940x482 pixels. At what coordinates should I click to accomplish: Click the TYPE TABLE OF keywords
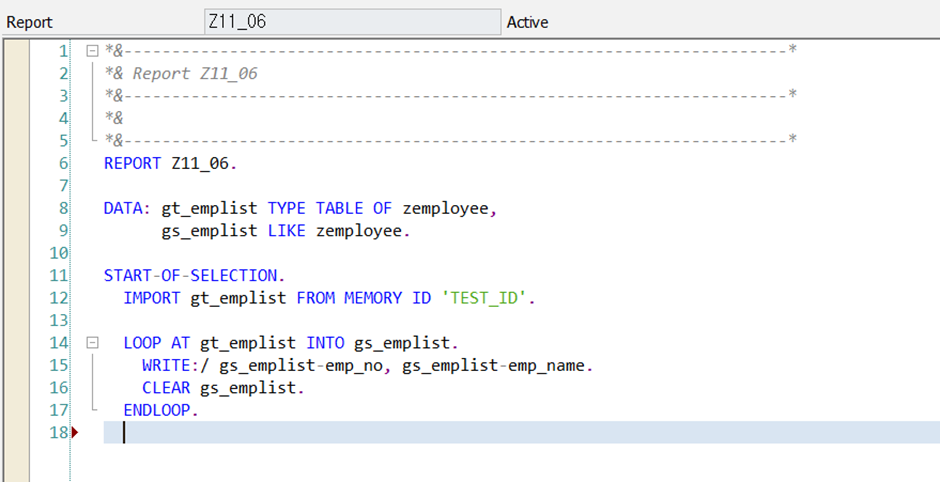coord(330,208)
